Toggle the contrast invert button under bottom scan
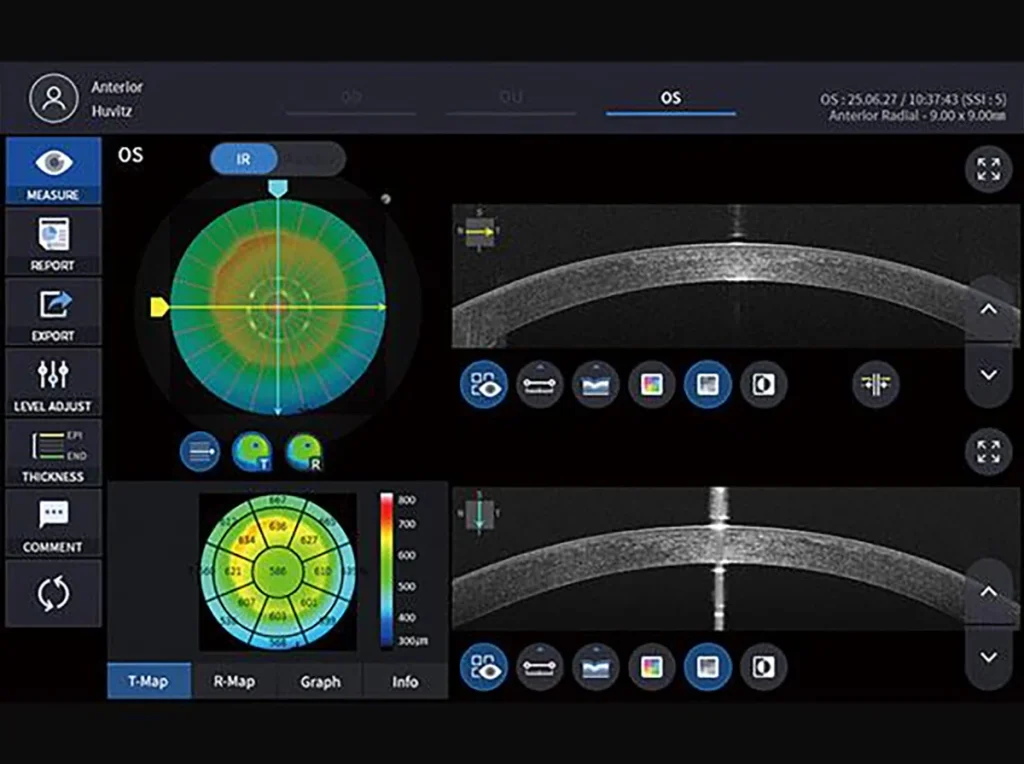This screenshot has width=1024, height=764. point(763,665)
